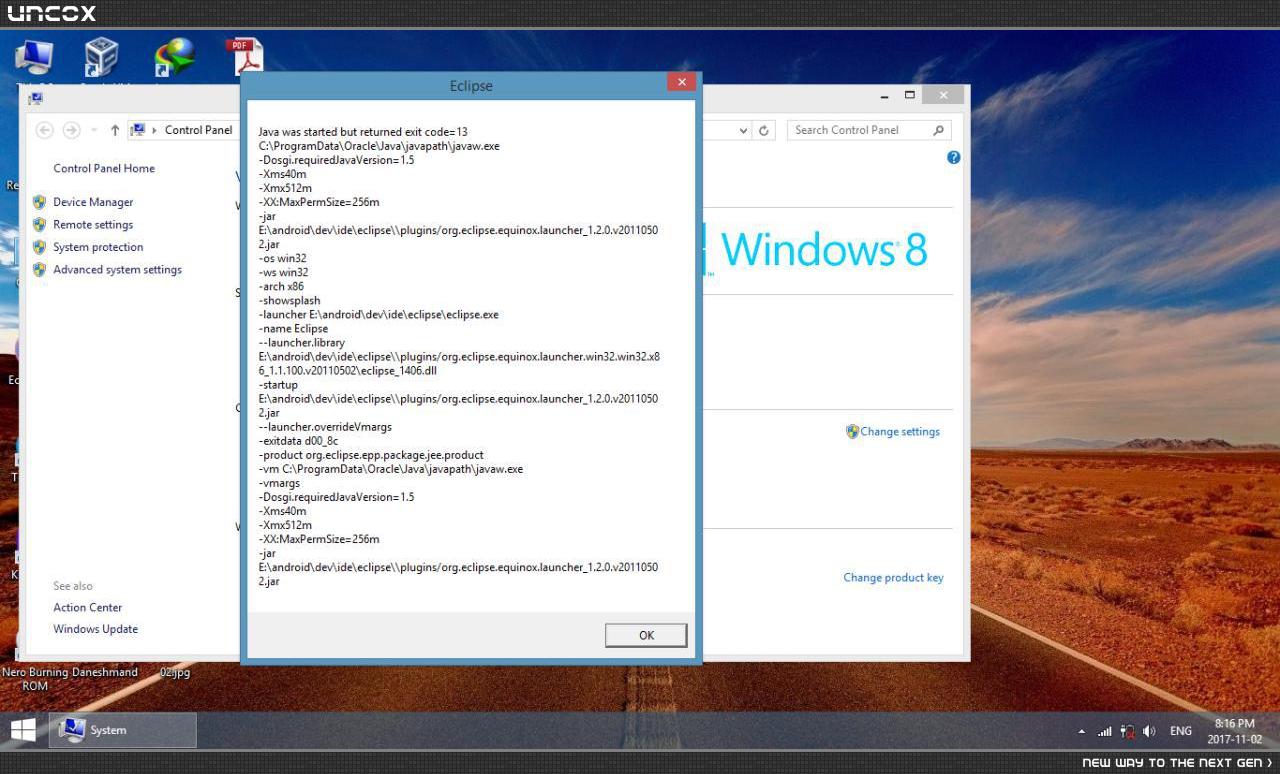The image size is (1280, 774).
Task: Click the '-launcher E:\android\dev\ide\eclipse\eclipse.exe' line
Action: point(378,314)
